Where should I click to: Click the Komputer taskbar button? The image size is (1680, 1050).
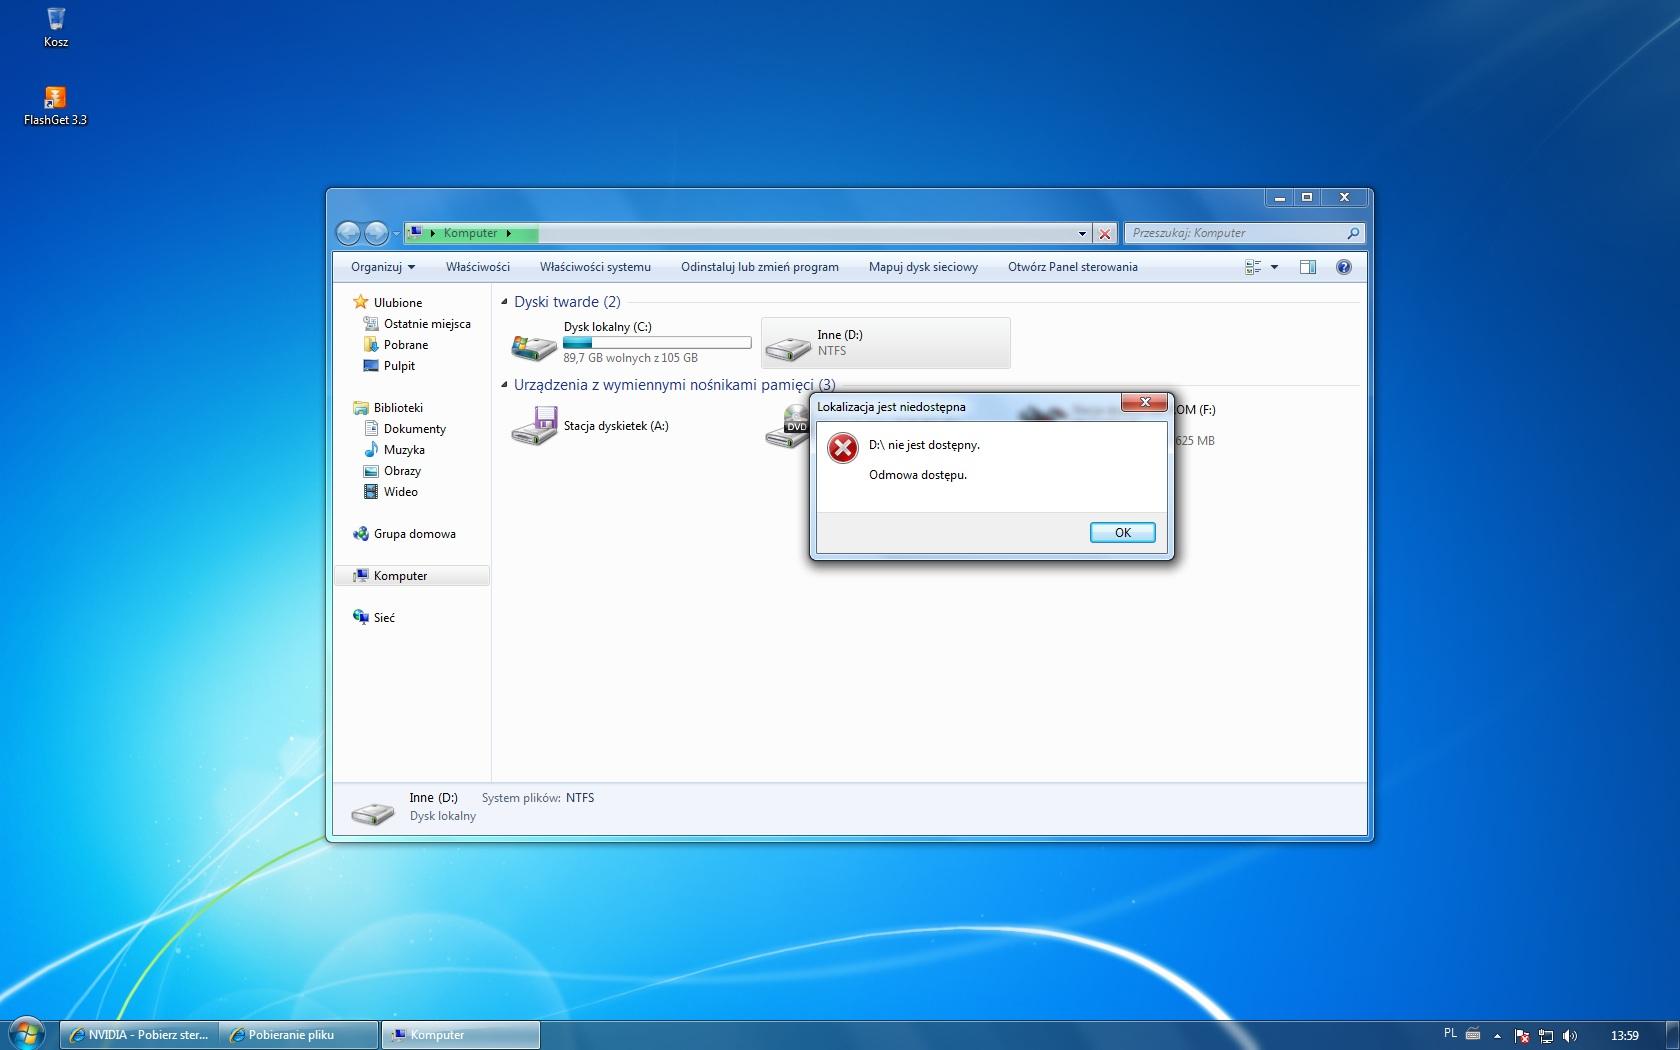point(460,1035)
